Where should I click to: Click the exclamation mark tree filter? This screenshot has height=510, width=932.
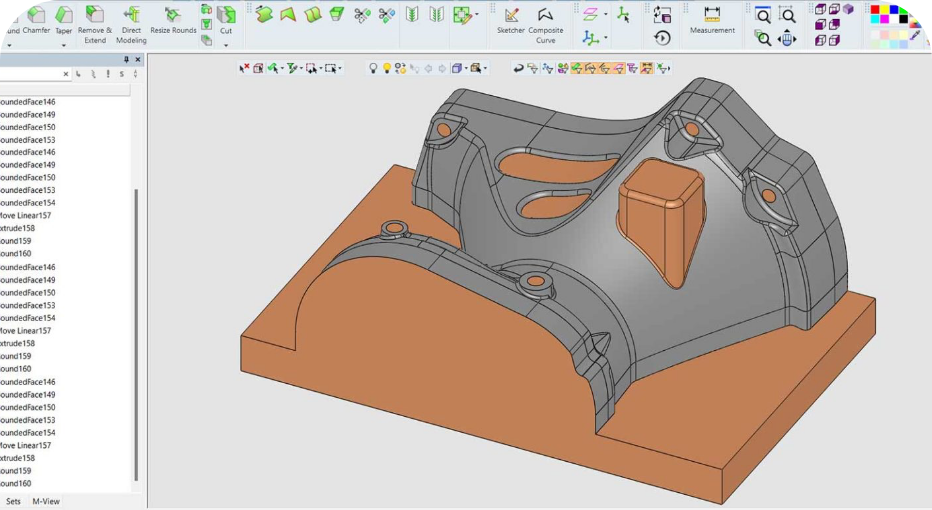coord(108,74)
